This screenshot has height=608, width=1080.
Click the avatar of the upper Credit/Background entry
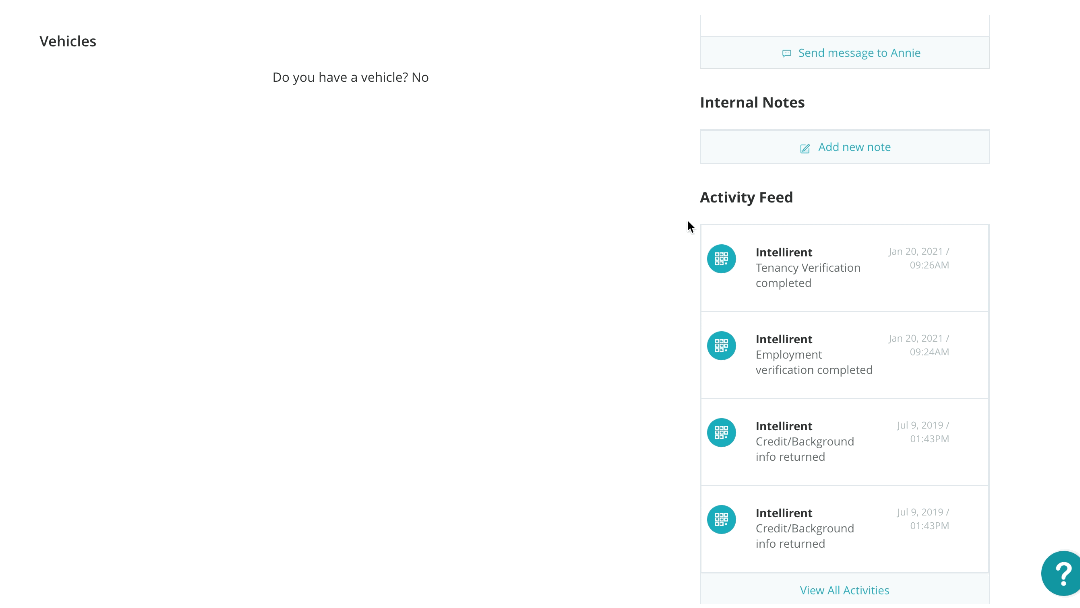tap(721, 432)
